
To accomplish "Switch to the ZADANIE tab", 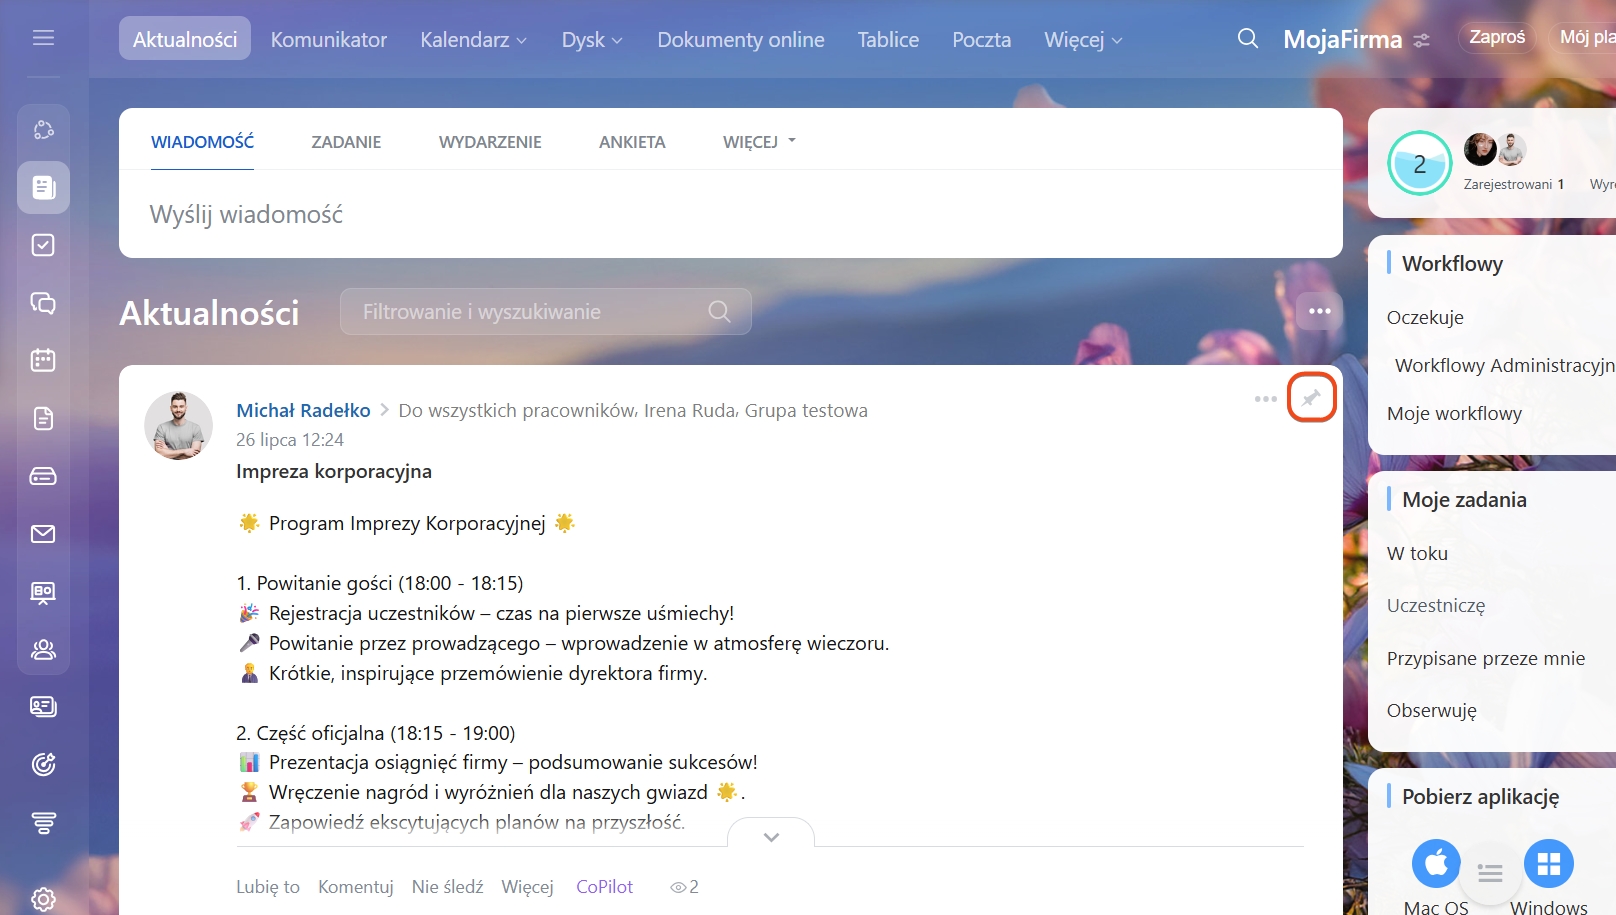I will click(346, 142).
